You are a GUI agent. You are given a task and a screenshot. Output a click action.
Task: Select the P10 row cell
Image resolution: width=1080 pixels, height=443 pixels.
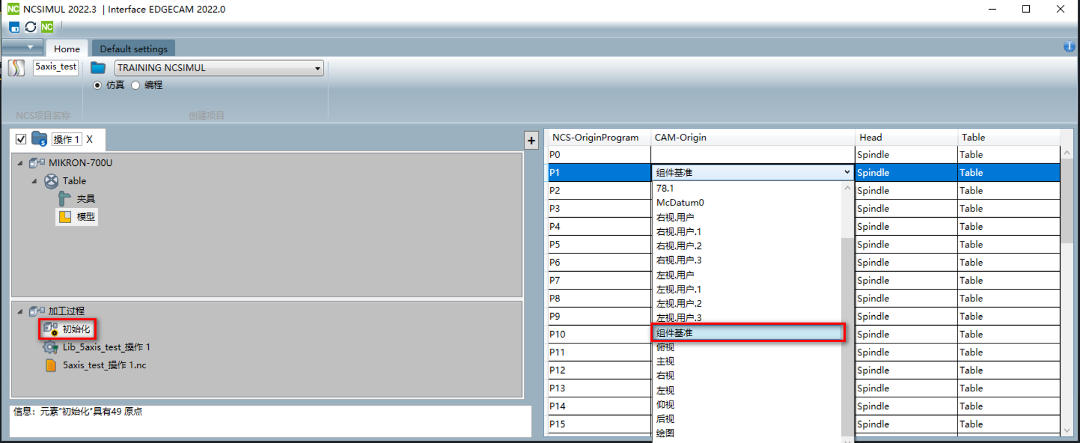pos(599,334)
